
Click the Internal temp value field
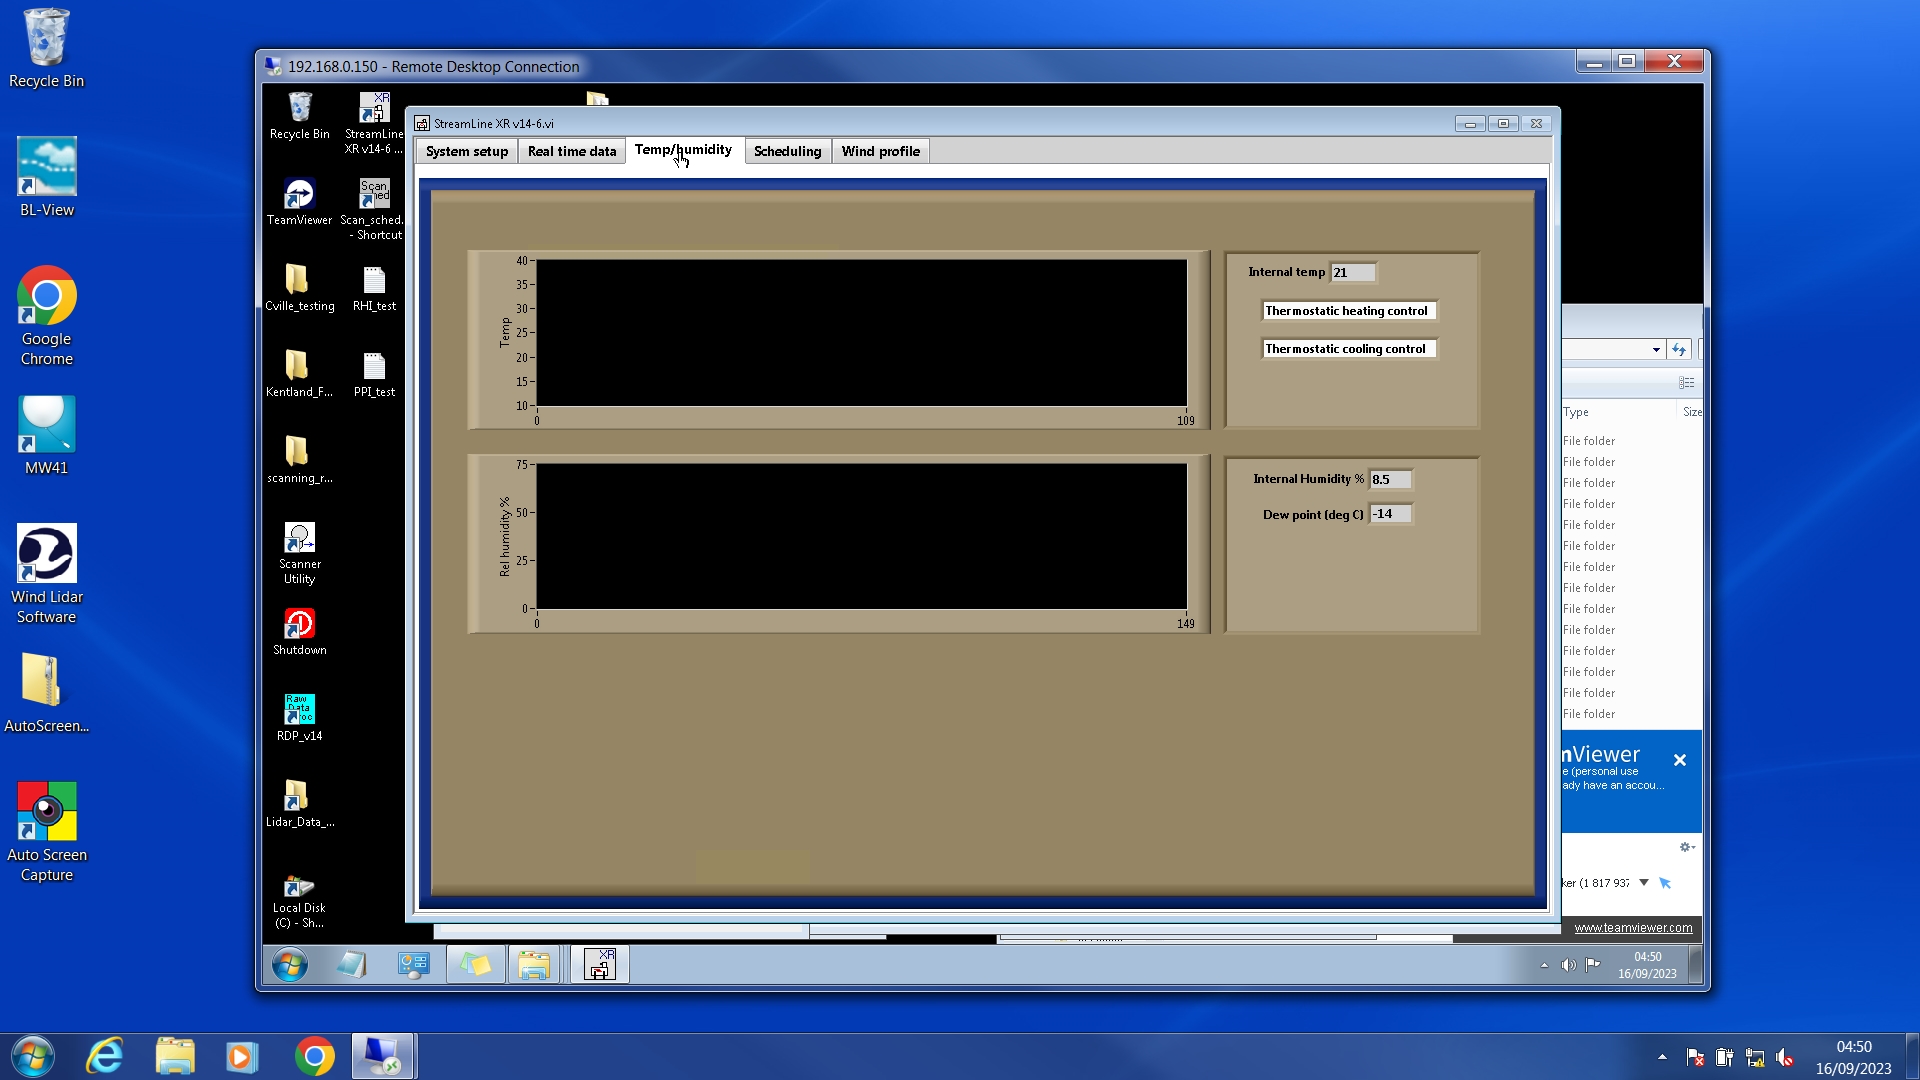coord(1352,272)
